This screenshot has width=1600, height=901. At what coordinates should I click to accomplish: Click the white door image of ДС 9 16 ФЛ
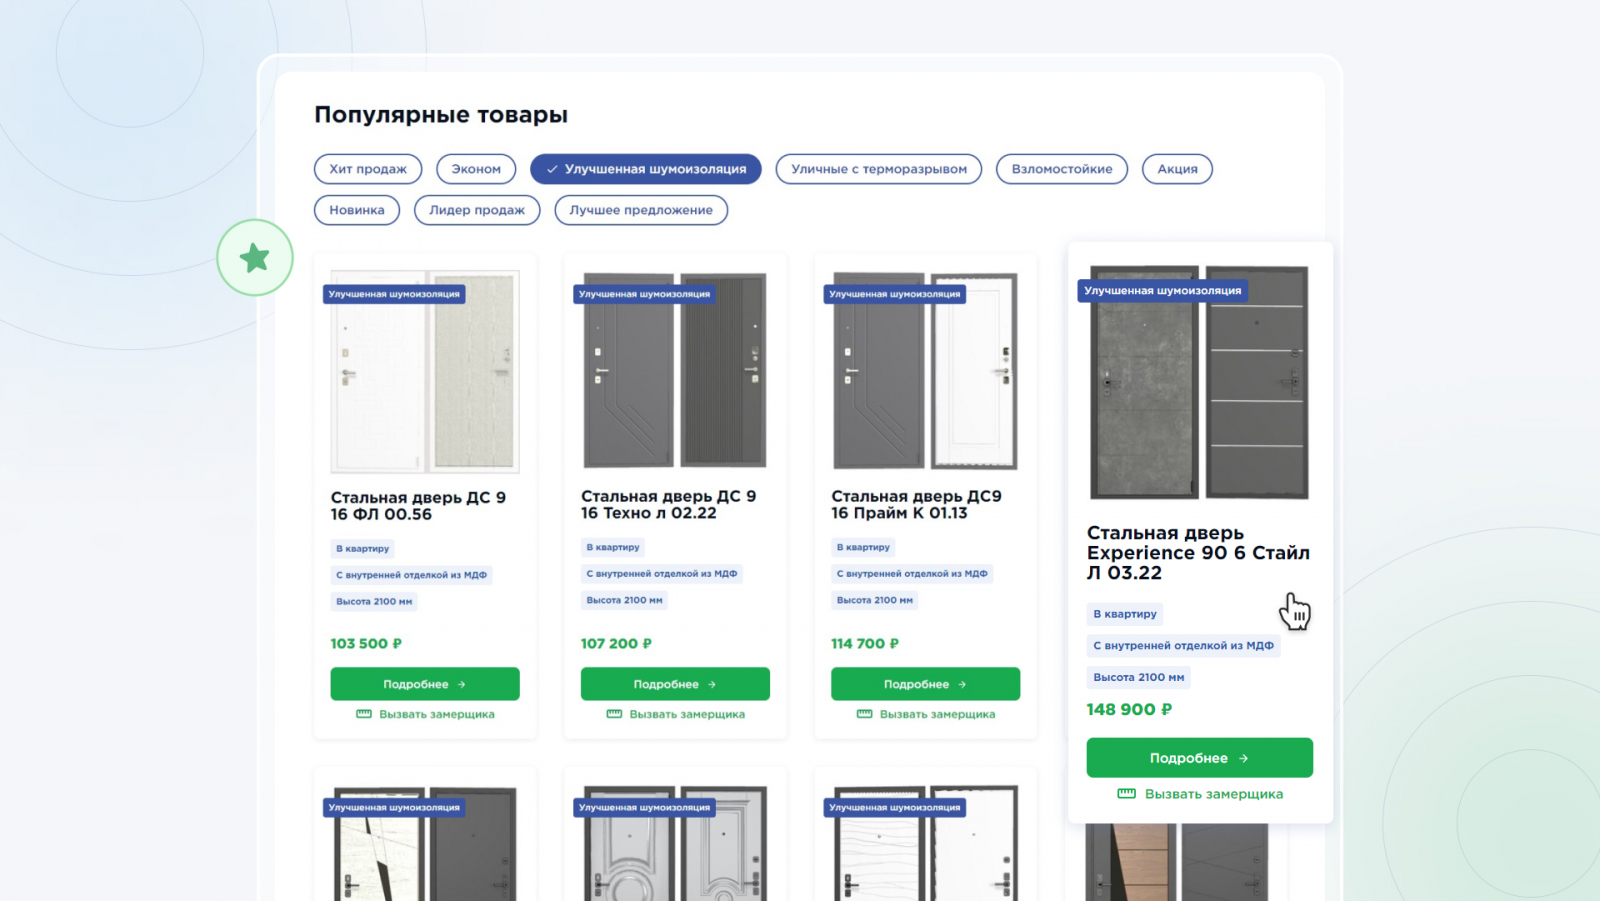(x=425, y=371)
